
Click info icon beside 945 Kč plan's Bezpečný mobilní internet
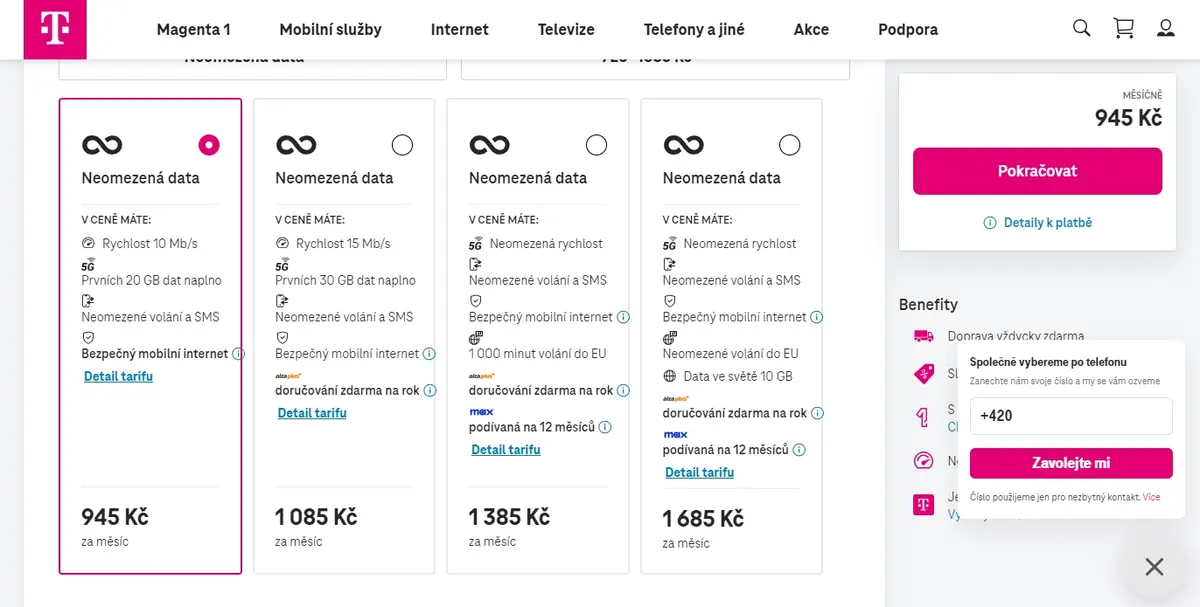coord(238,354)
